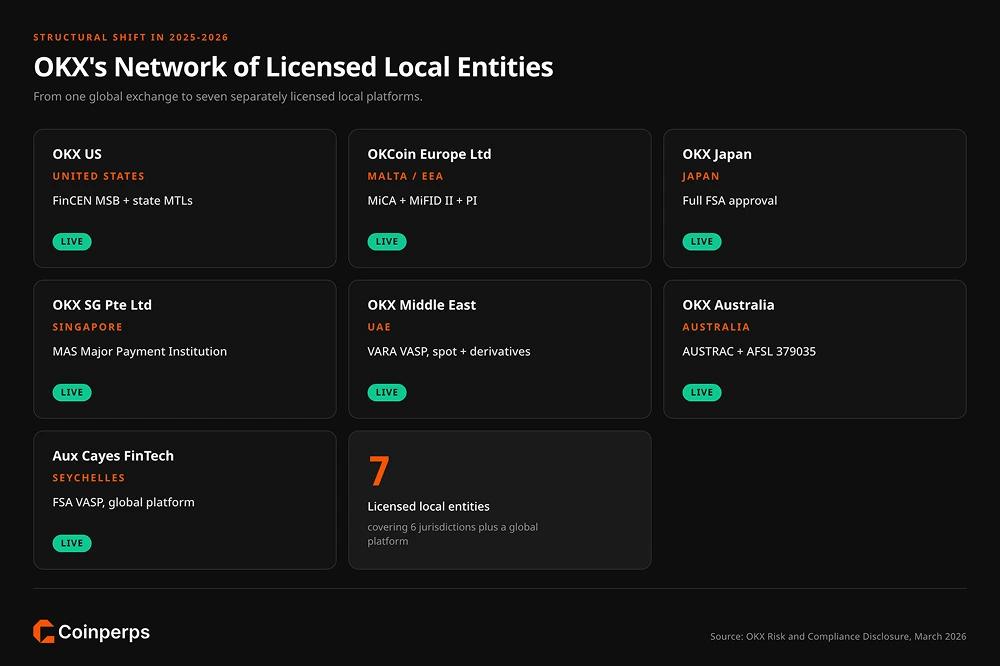Click the MALTA / EEA region label

[x=405, y=176]
